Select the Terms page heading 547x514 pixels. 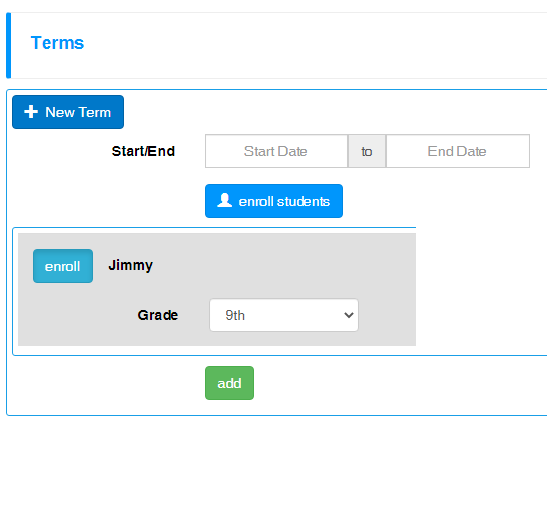click(x=57, y=43)
